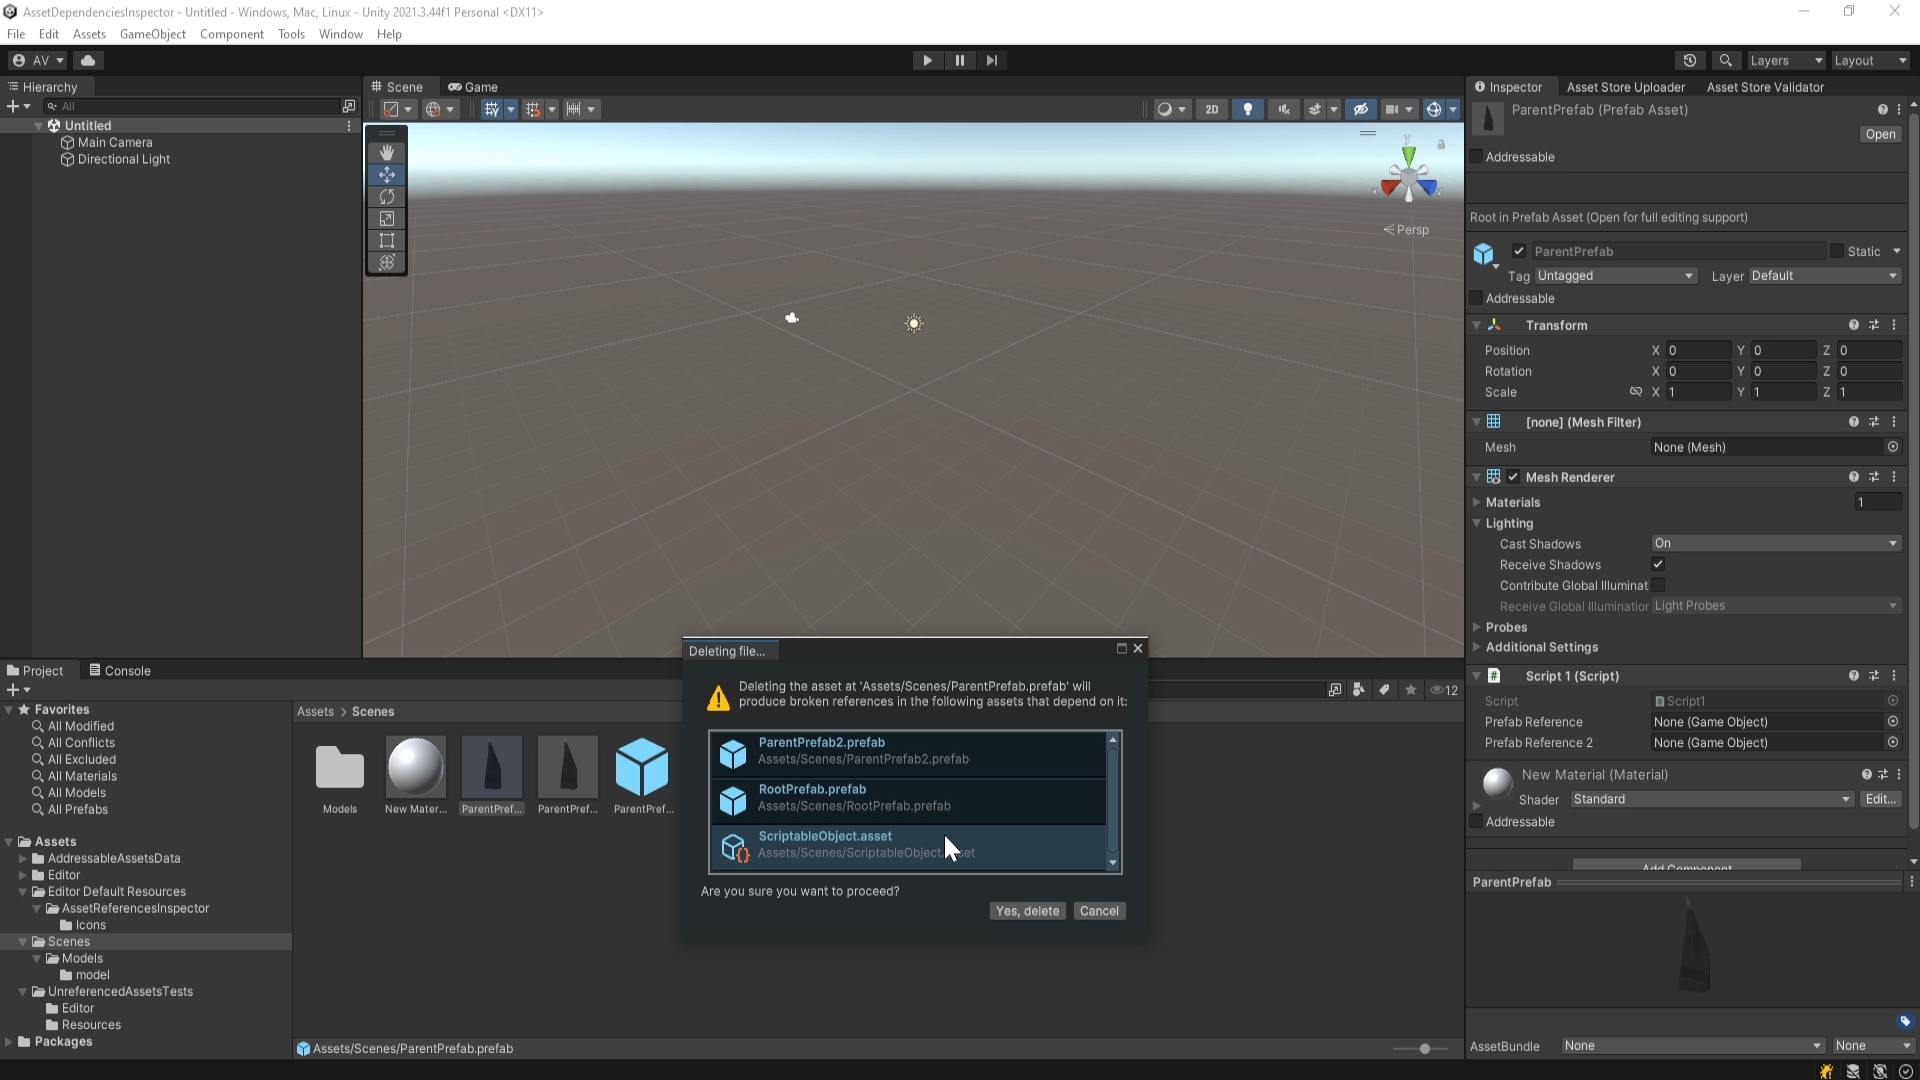This screenshot has width=1920, height=1080.
Task: Click the scene orientation gizmo
Action: (x=1408, y=178)
